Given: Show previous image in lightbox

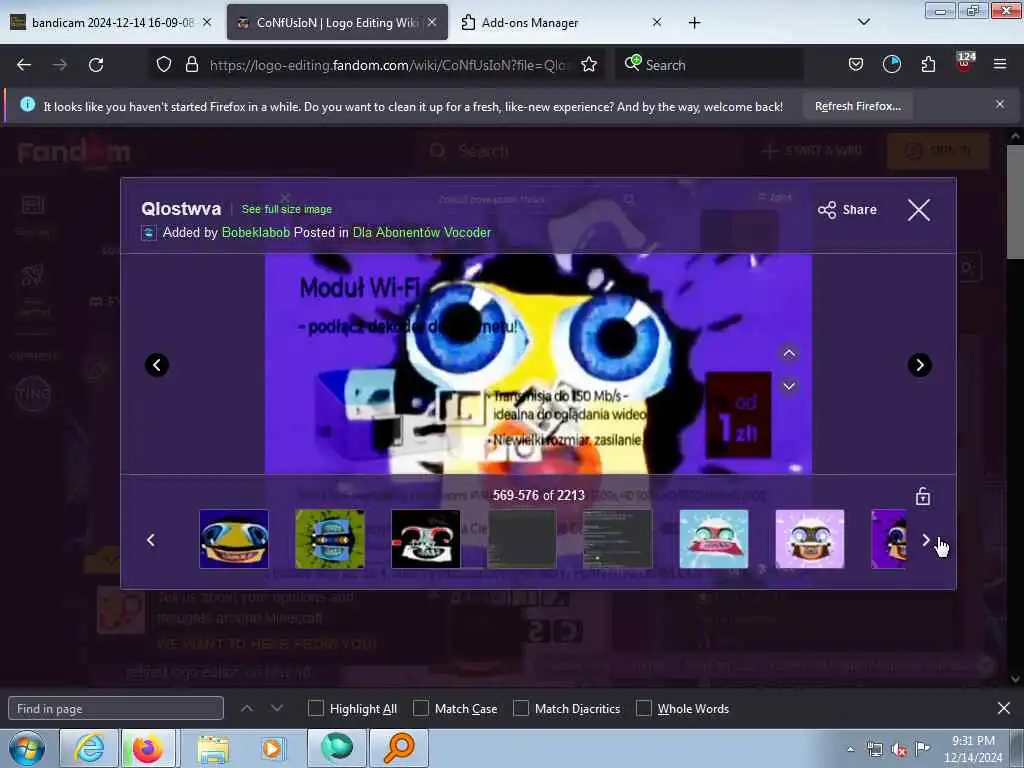Looking at the screenshot, I should click(157, 364).
